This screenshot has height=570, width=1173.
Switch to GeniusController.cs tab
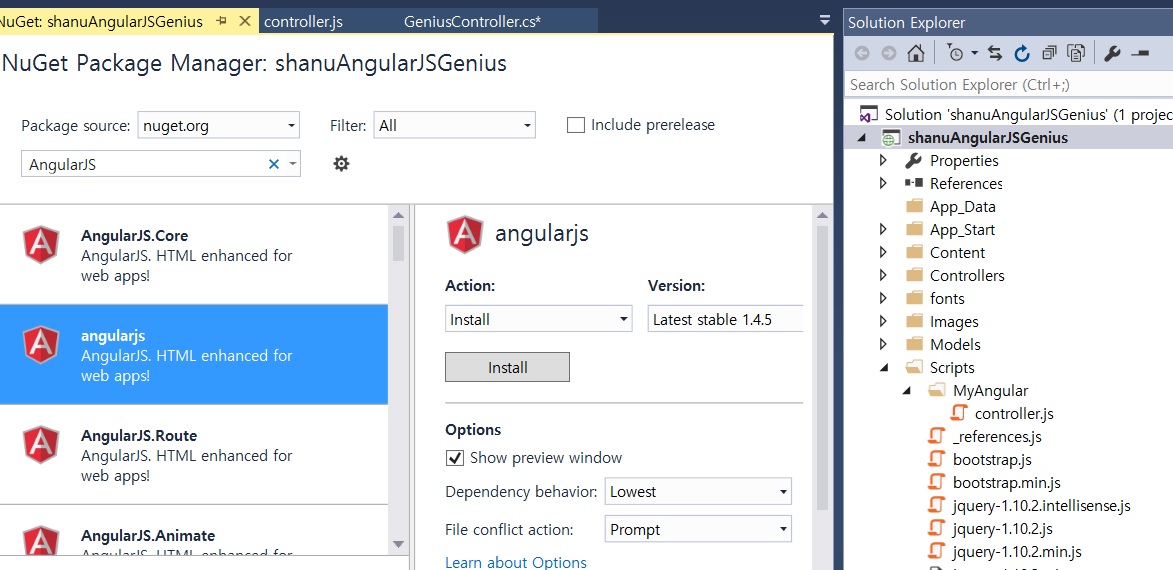coord(472,22)
